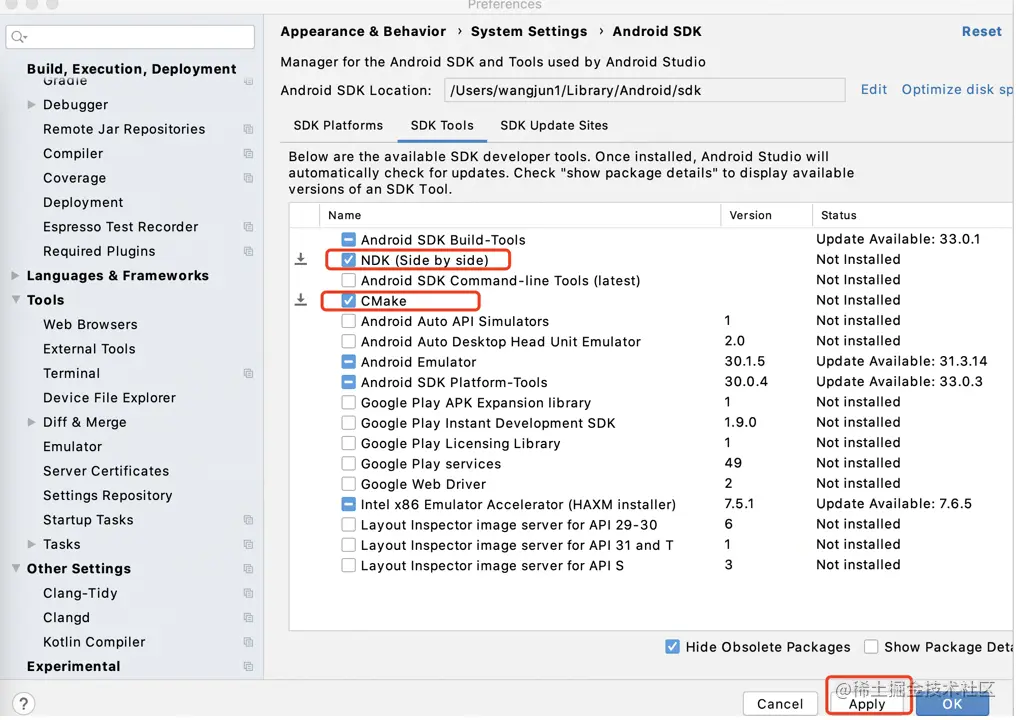The height and width of the screenshot is (720, 1016).
Task: Toggle Hide Obsolete Packages checkbox
Action: (x=673, y=646)
